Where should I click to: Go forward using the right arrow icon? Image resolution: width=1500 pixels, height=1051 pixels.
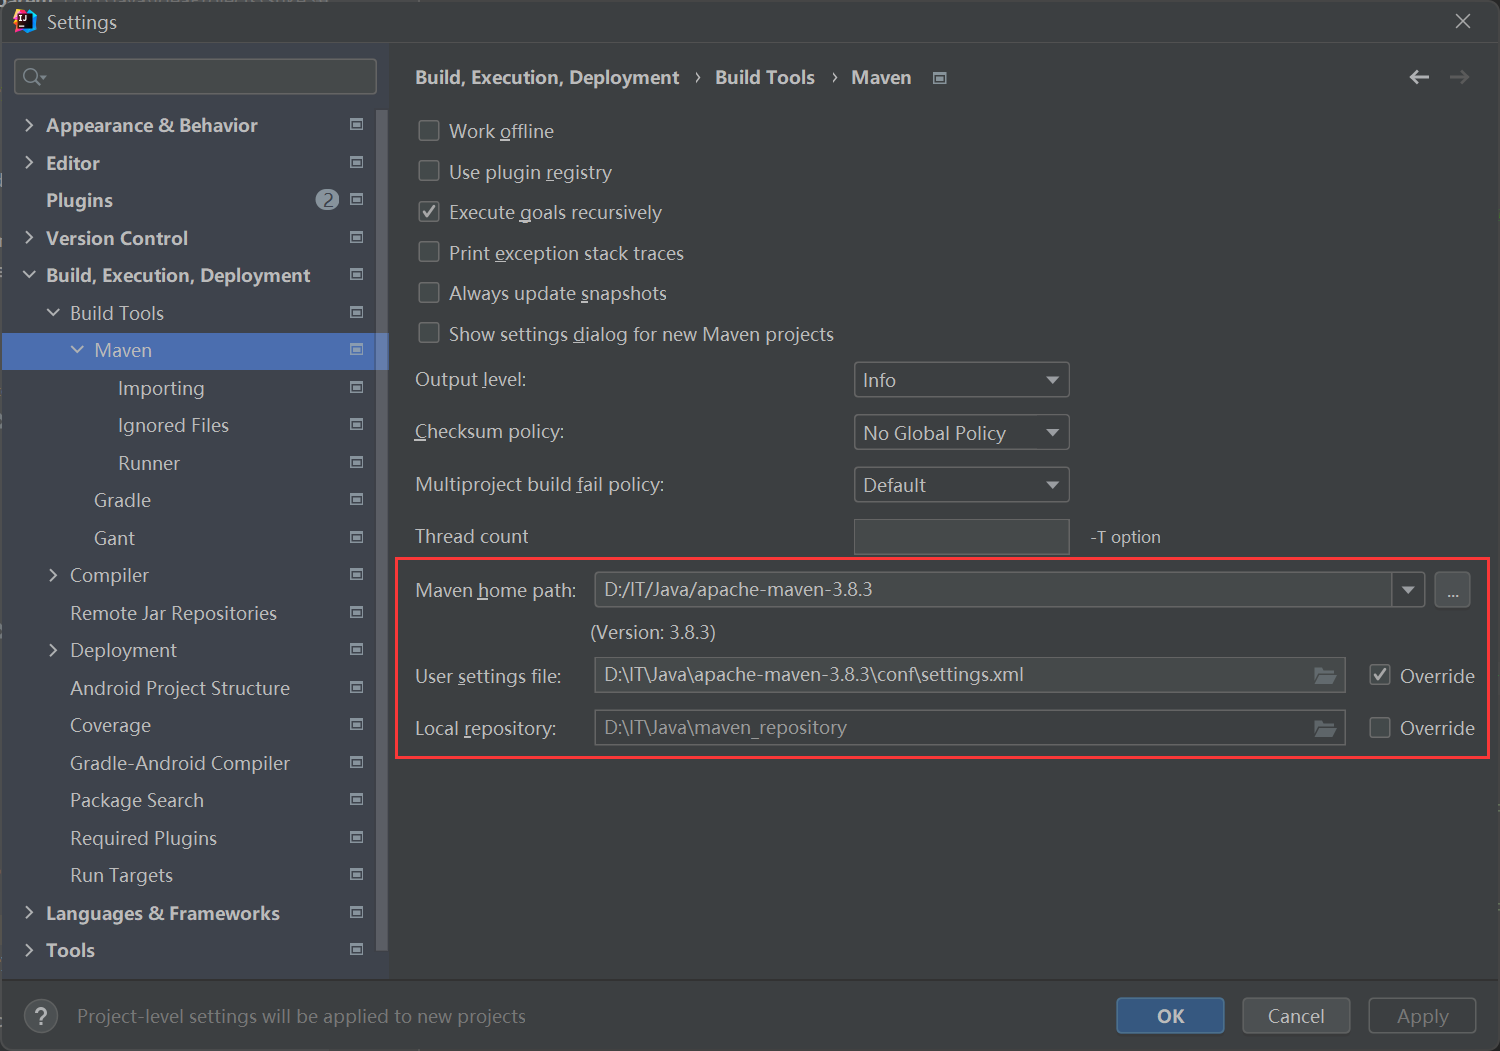[1459, 77]
